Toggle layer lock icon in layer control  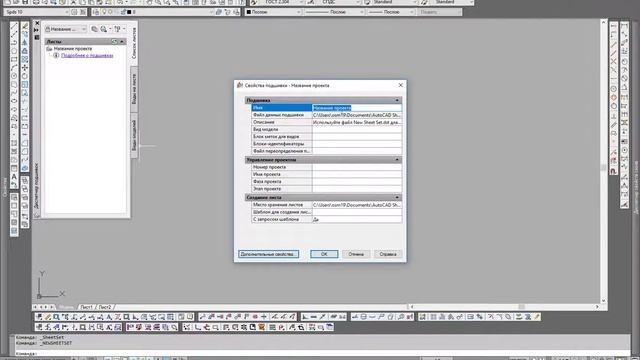[122, 12]
